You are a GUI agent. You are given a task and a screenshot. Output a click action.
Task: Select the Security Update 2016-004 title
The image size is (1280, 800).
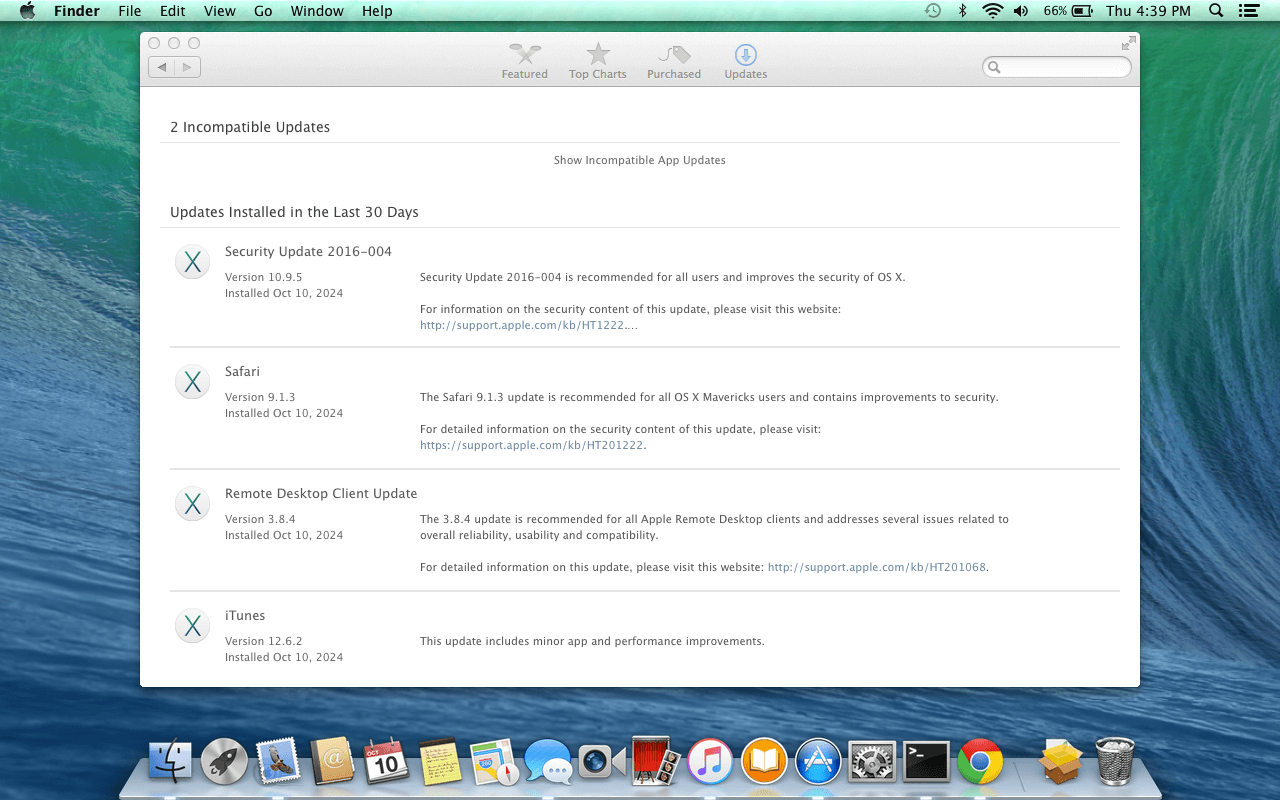tap(308, 251)
